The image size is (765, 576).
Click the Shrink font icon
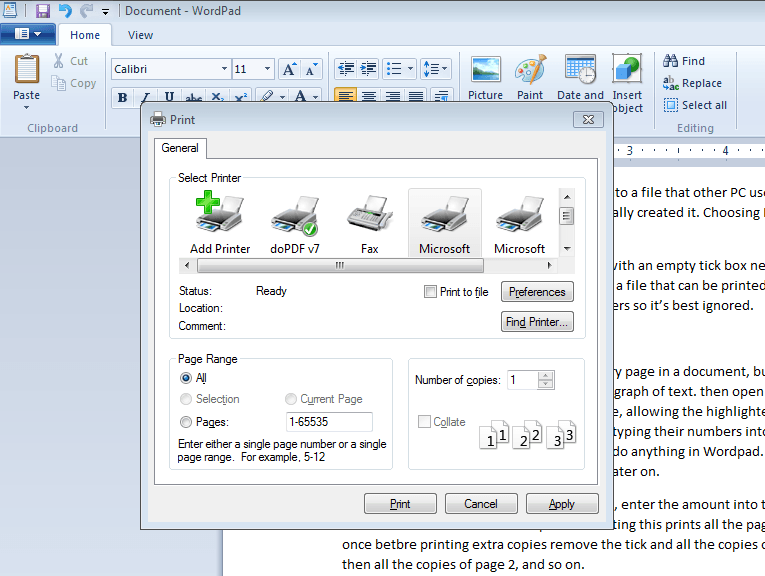[311, 69]
